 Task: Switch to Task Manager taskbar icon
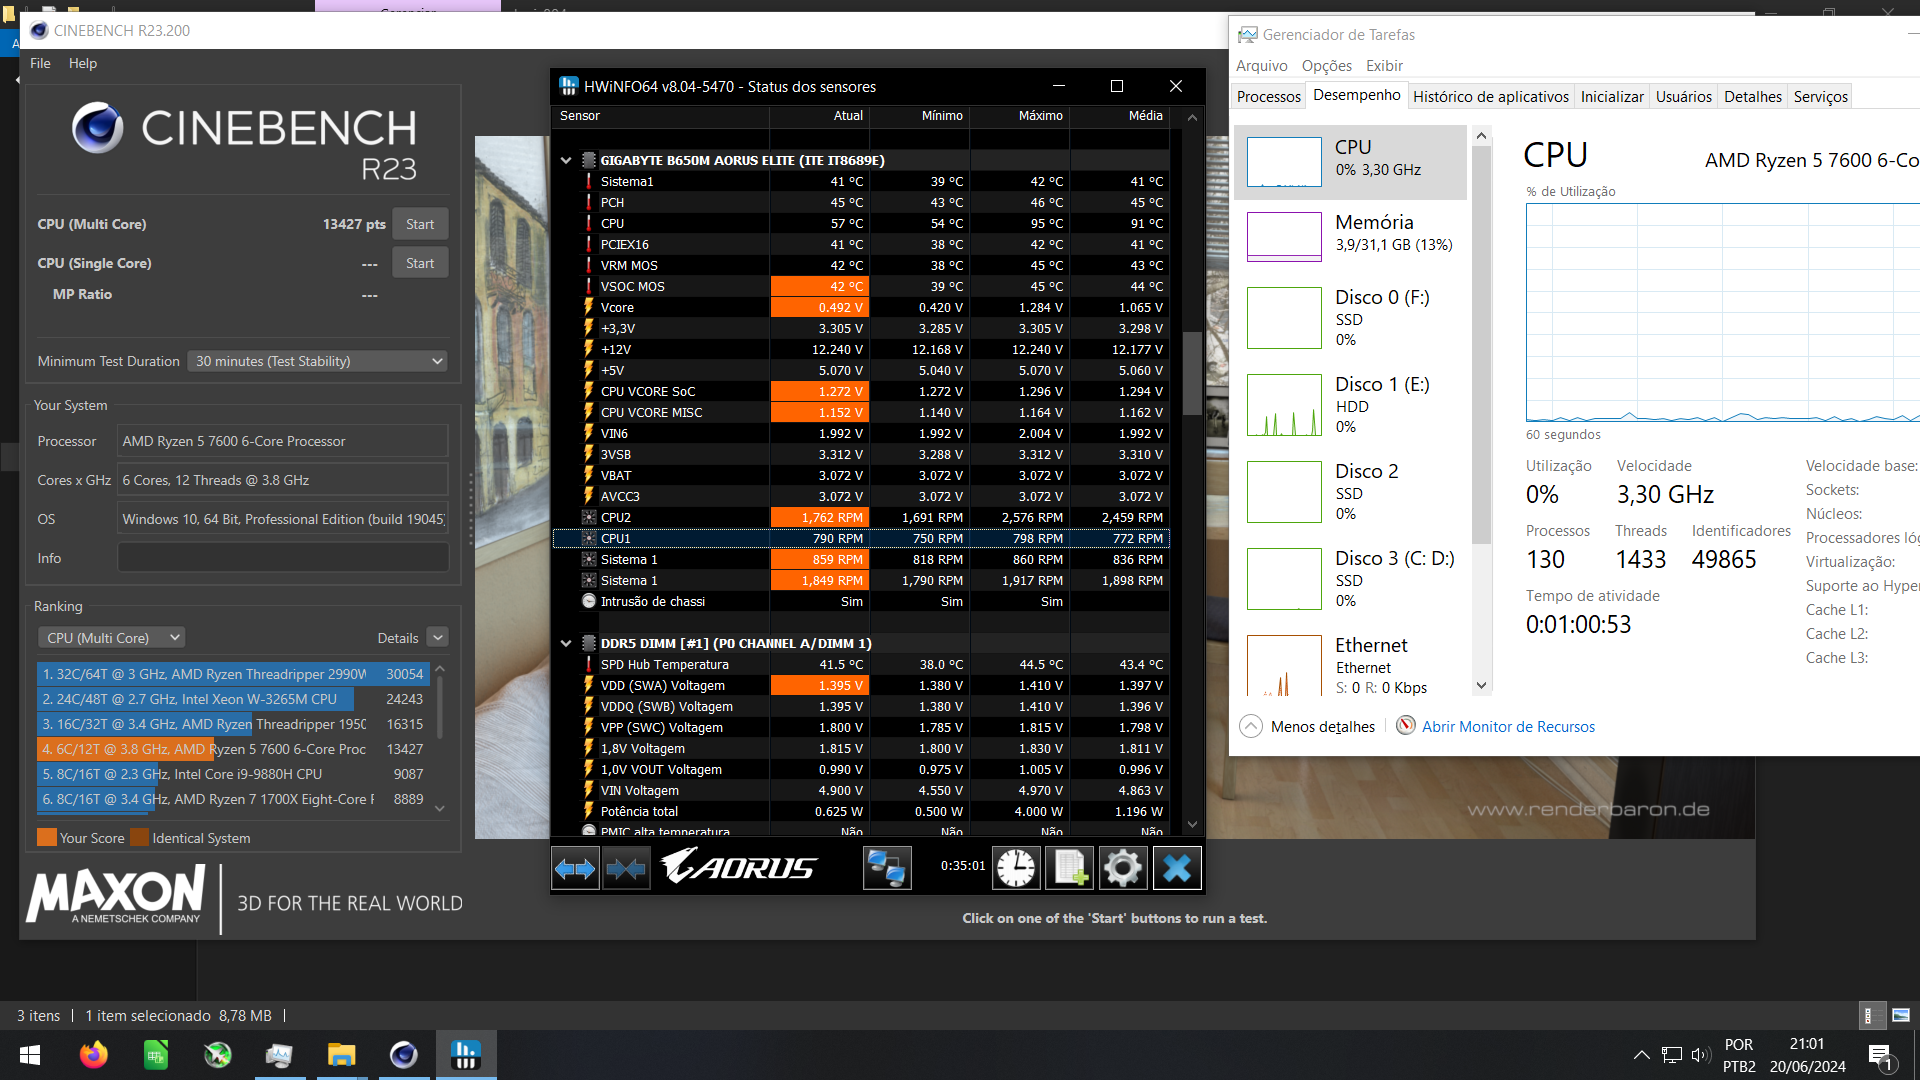[279, 1055]
